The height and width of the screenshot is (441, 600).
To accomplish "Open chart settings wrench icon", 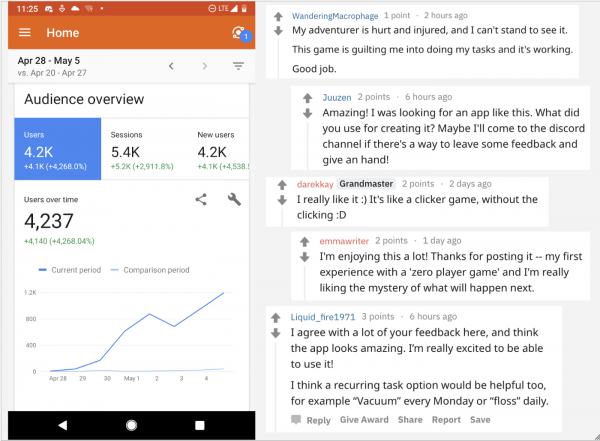I will click(x=235, y=199).
